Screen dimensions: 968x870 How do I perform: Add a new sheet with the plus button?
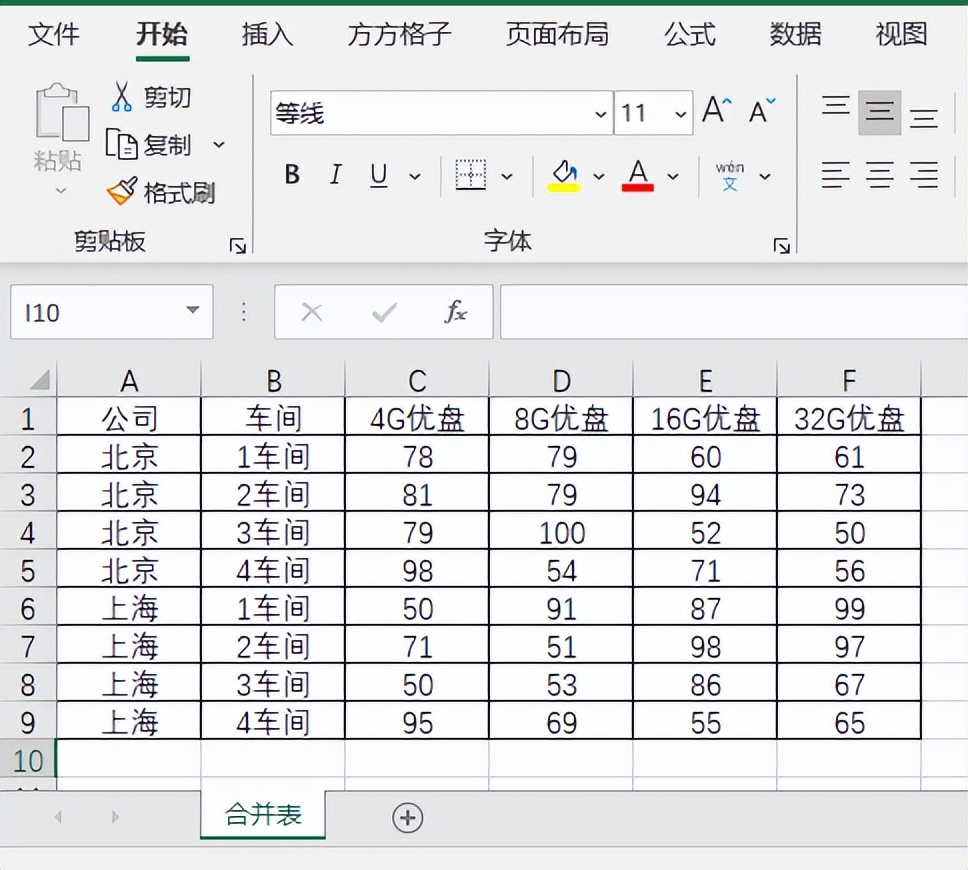407,818
